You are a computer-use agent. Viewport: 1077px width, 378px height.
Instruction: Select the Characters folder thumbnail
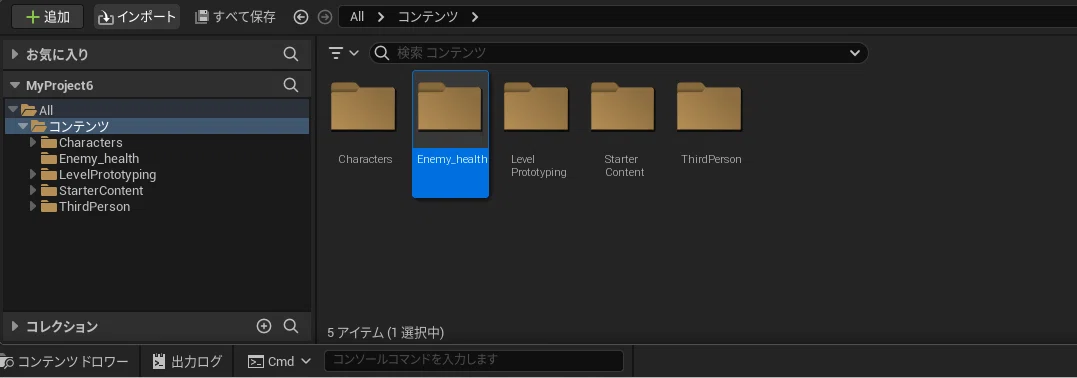click(363, 108)
